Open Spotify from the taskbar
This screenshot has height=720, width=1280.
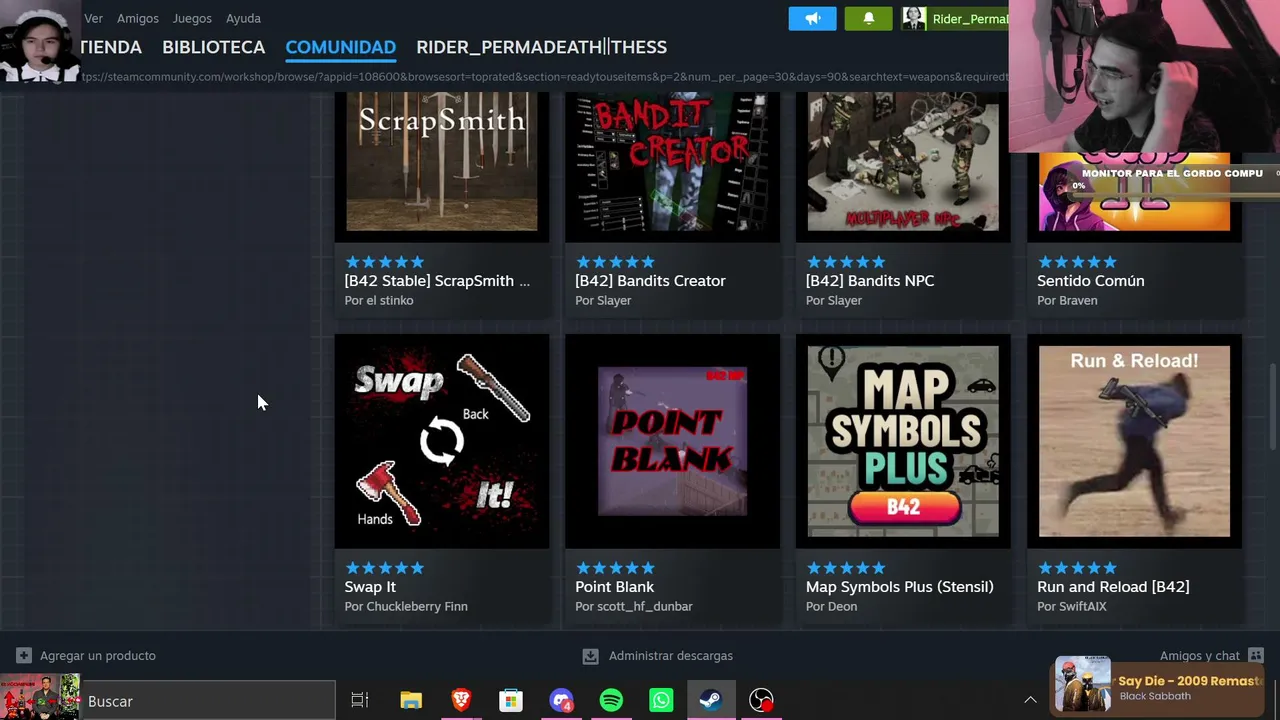[x=611, y=701]
